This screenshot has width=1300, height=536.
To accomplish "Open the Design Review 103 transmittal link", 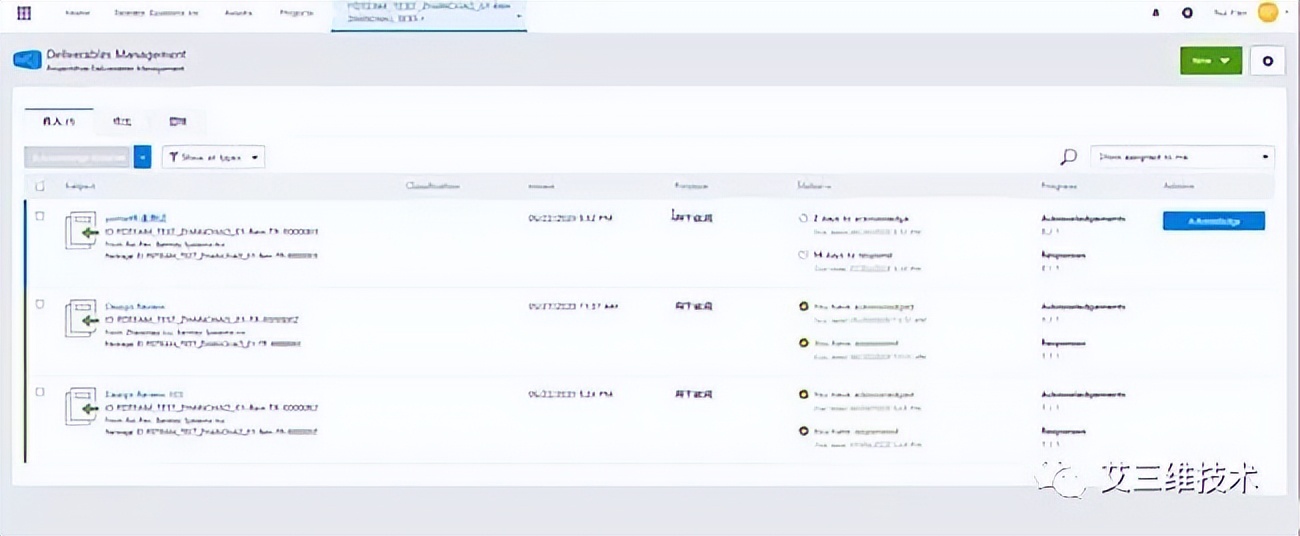I will [x=144, y=394].
